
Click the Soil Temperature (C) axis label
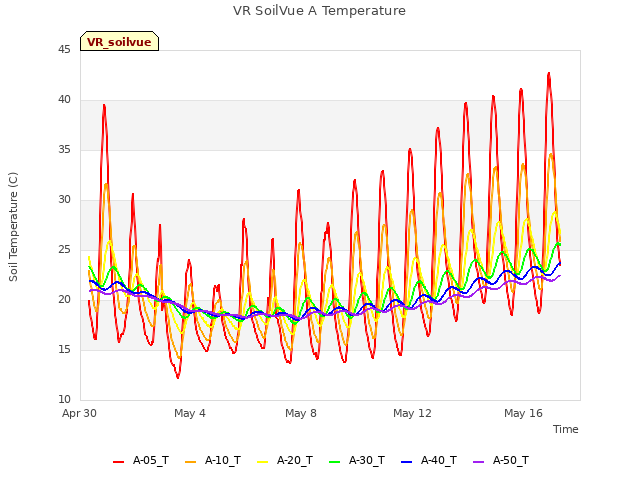(x=13, y=227)
